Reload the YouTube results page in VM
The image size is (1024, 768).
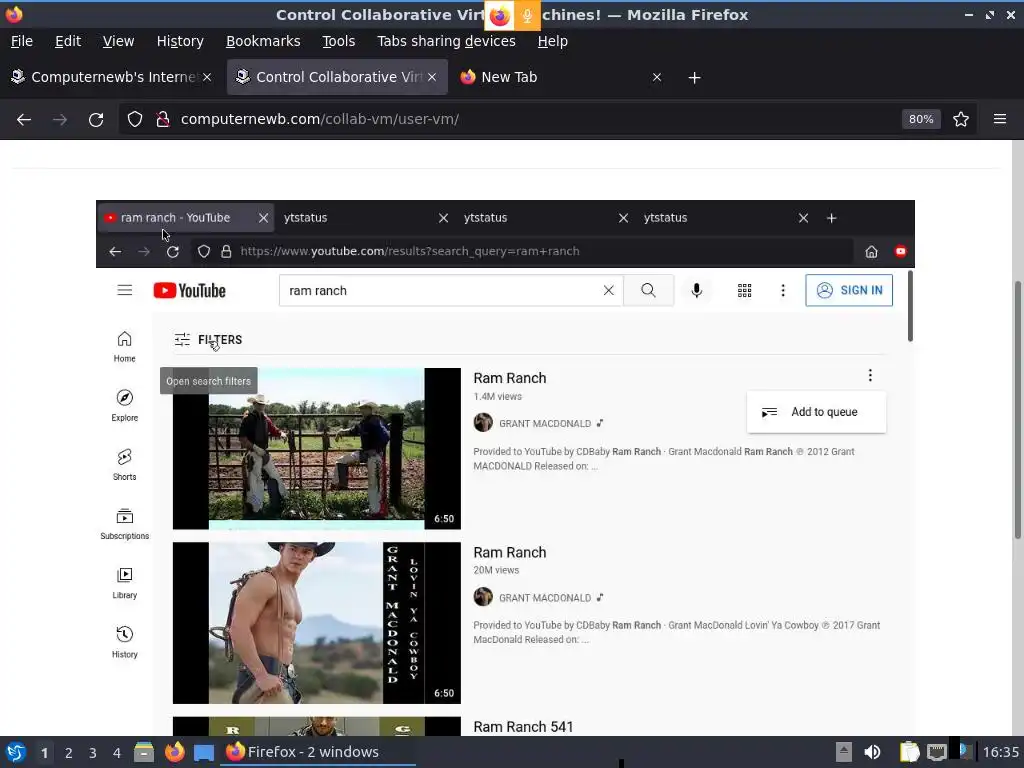tap(172, 251)
